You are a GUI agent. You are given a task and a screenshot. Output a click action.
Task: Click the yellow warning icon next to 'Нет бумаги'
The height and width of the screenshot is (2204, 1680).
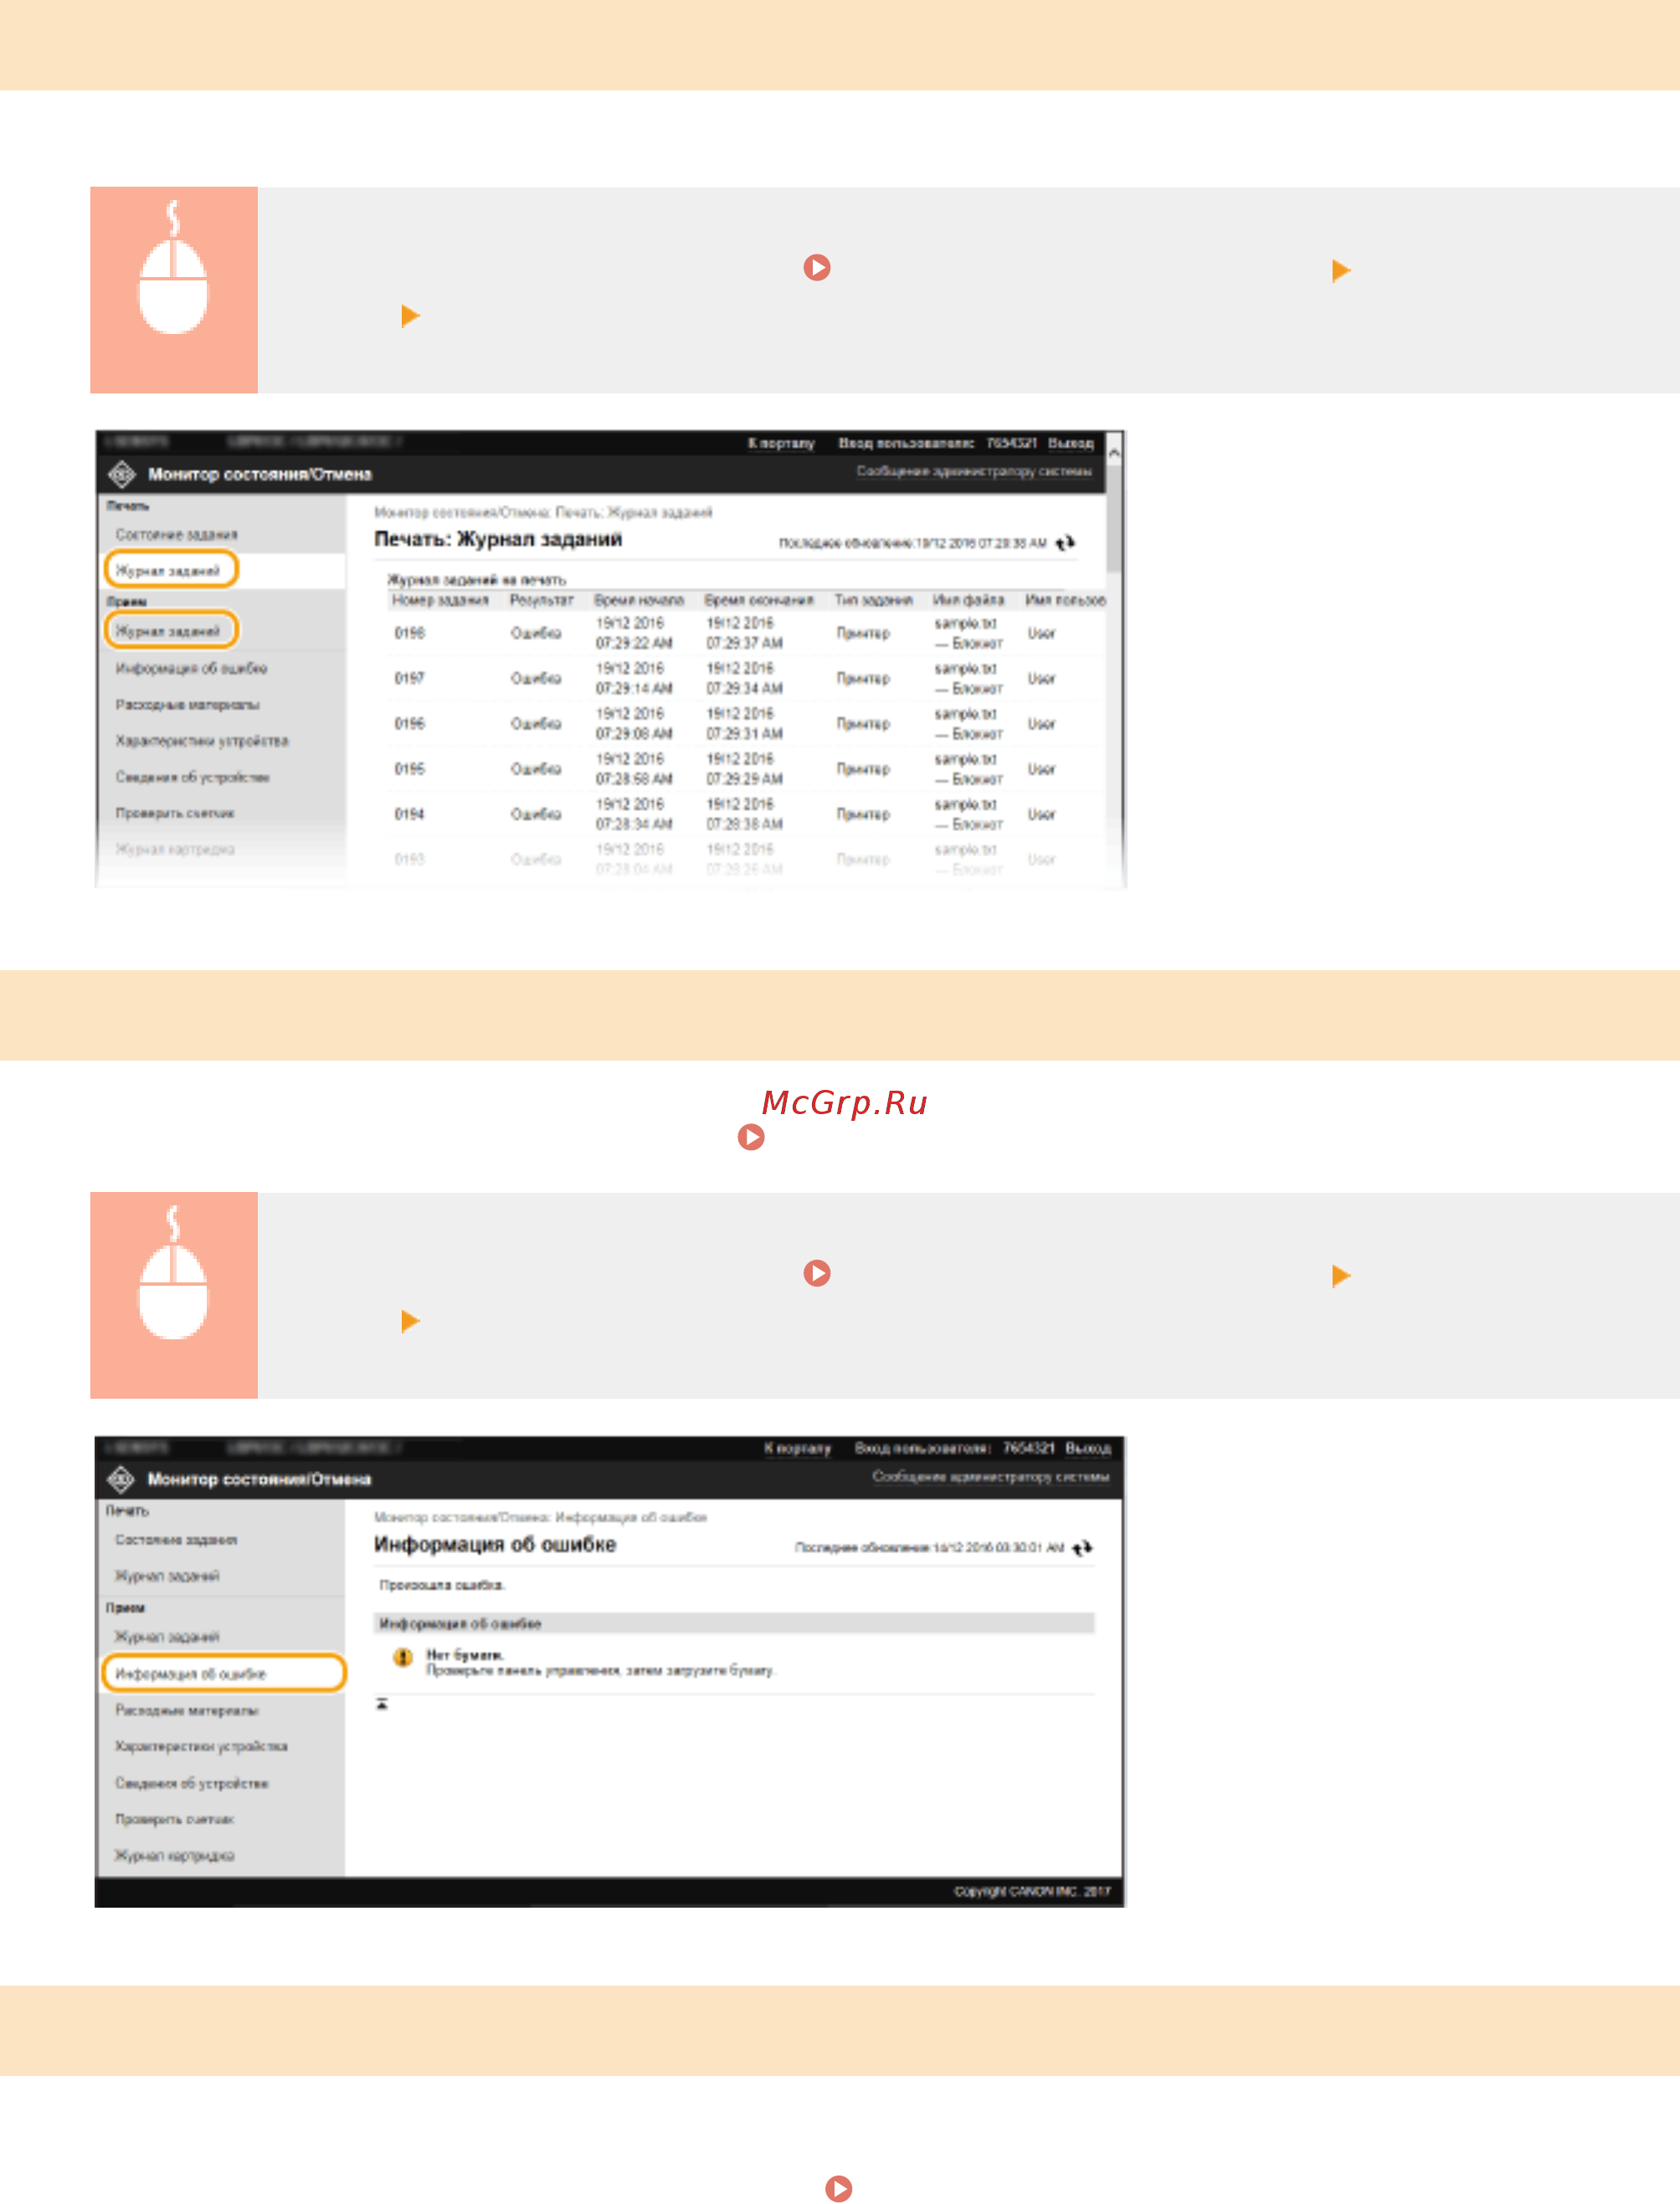click(403, 1658)
